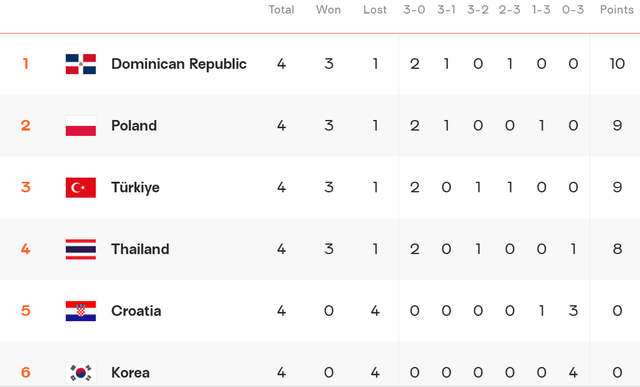This screenshot has height=387, width=640.
Task: Select the Croatia flag icon
Action: coord(81,311)
